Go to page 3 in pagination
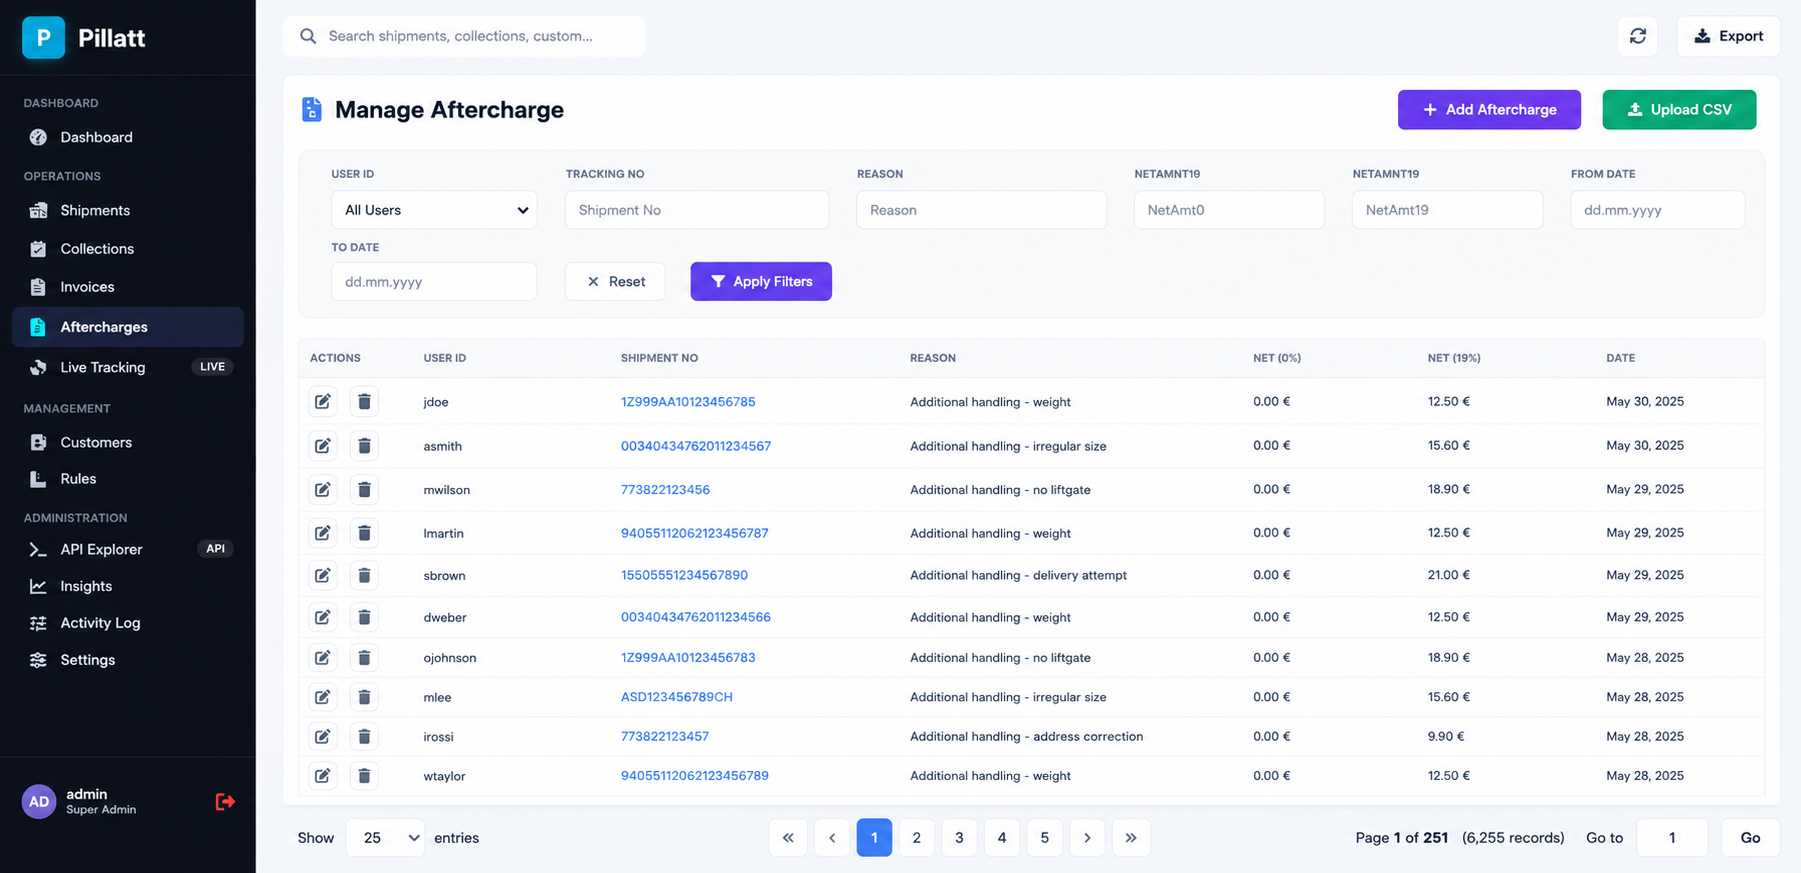 [959, 838]
